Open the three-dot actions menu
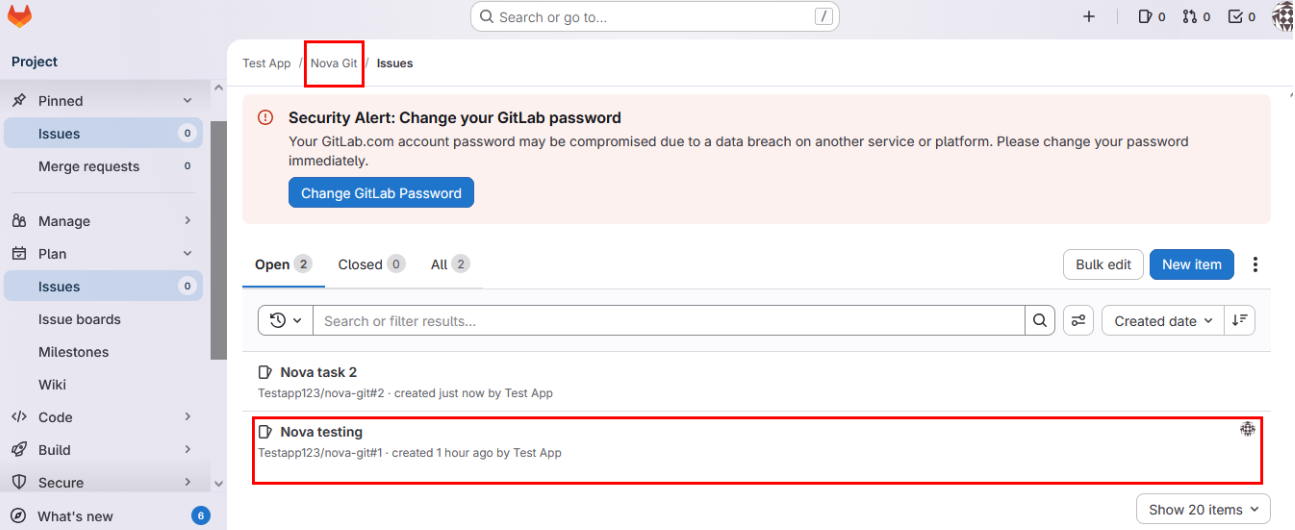 1255,265
